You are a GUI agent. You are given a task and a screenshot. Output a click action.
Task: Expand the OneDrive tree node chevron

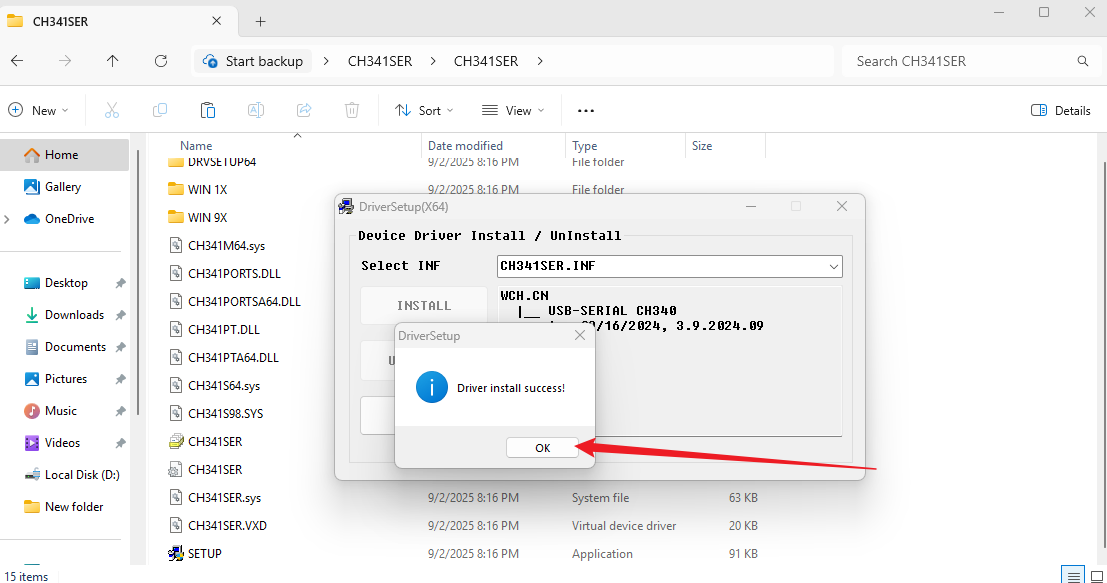(7, 219)
